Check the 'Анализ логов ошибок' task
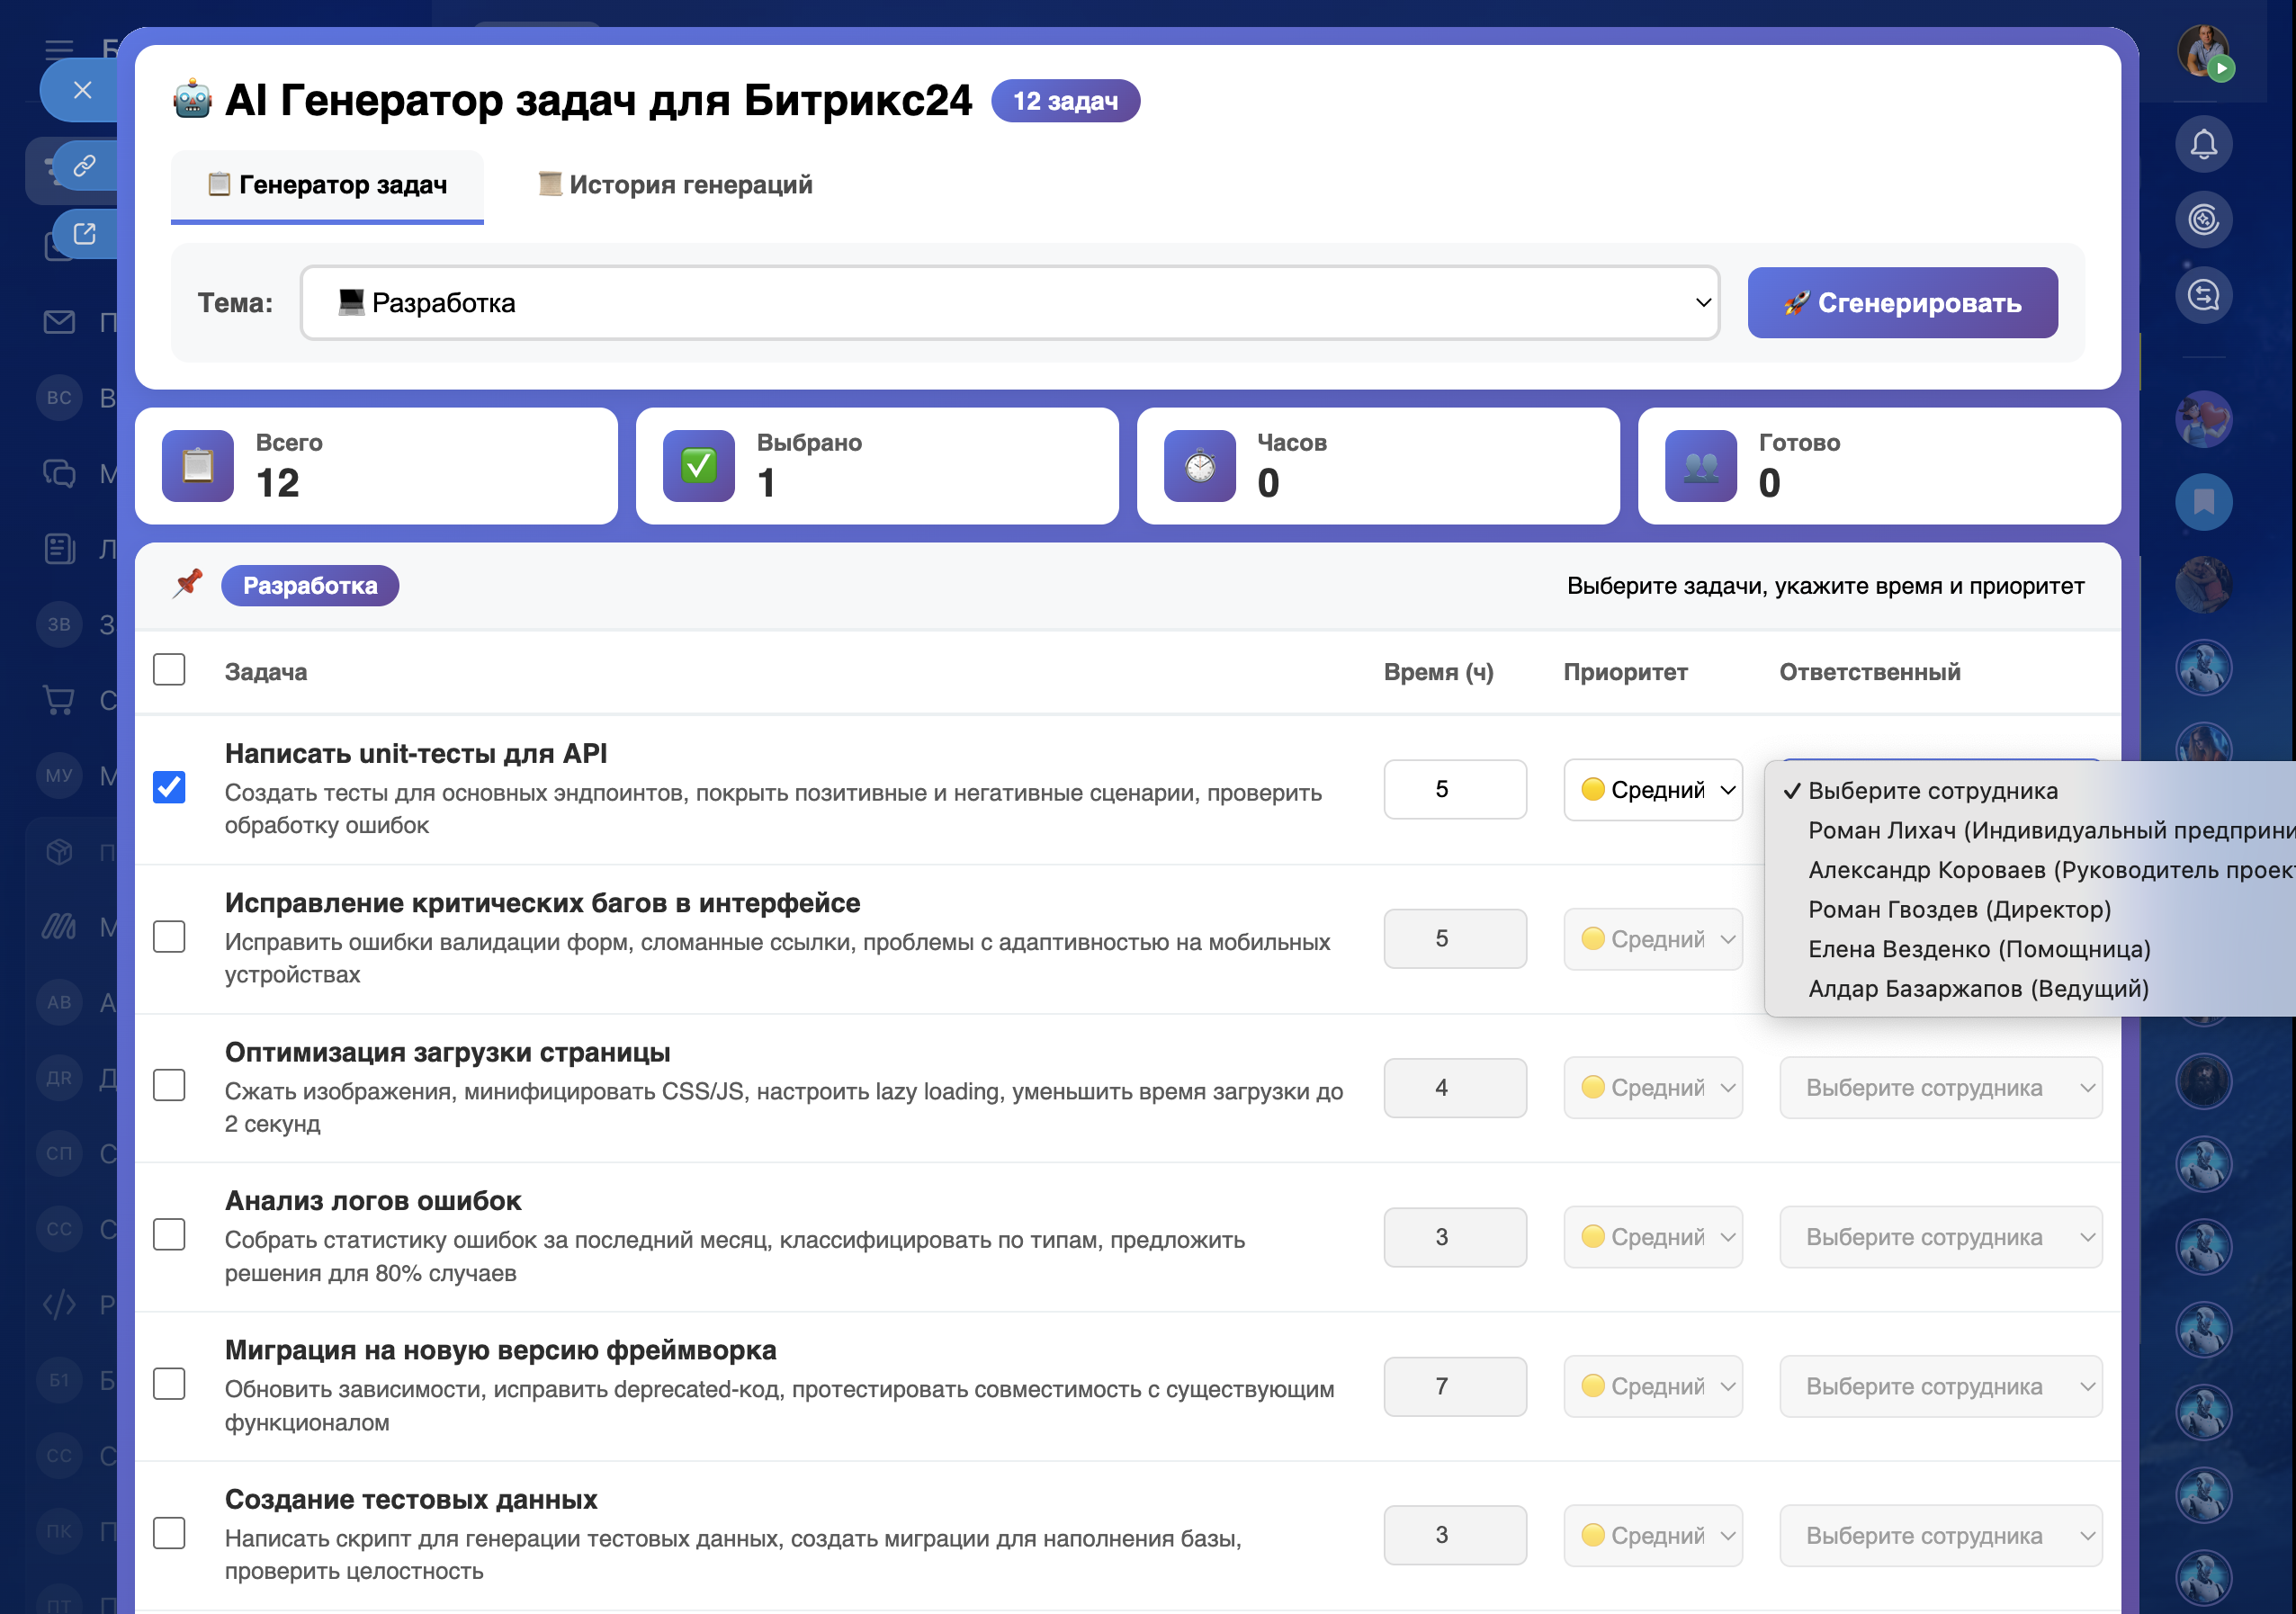 point(169,1235)
